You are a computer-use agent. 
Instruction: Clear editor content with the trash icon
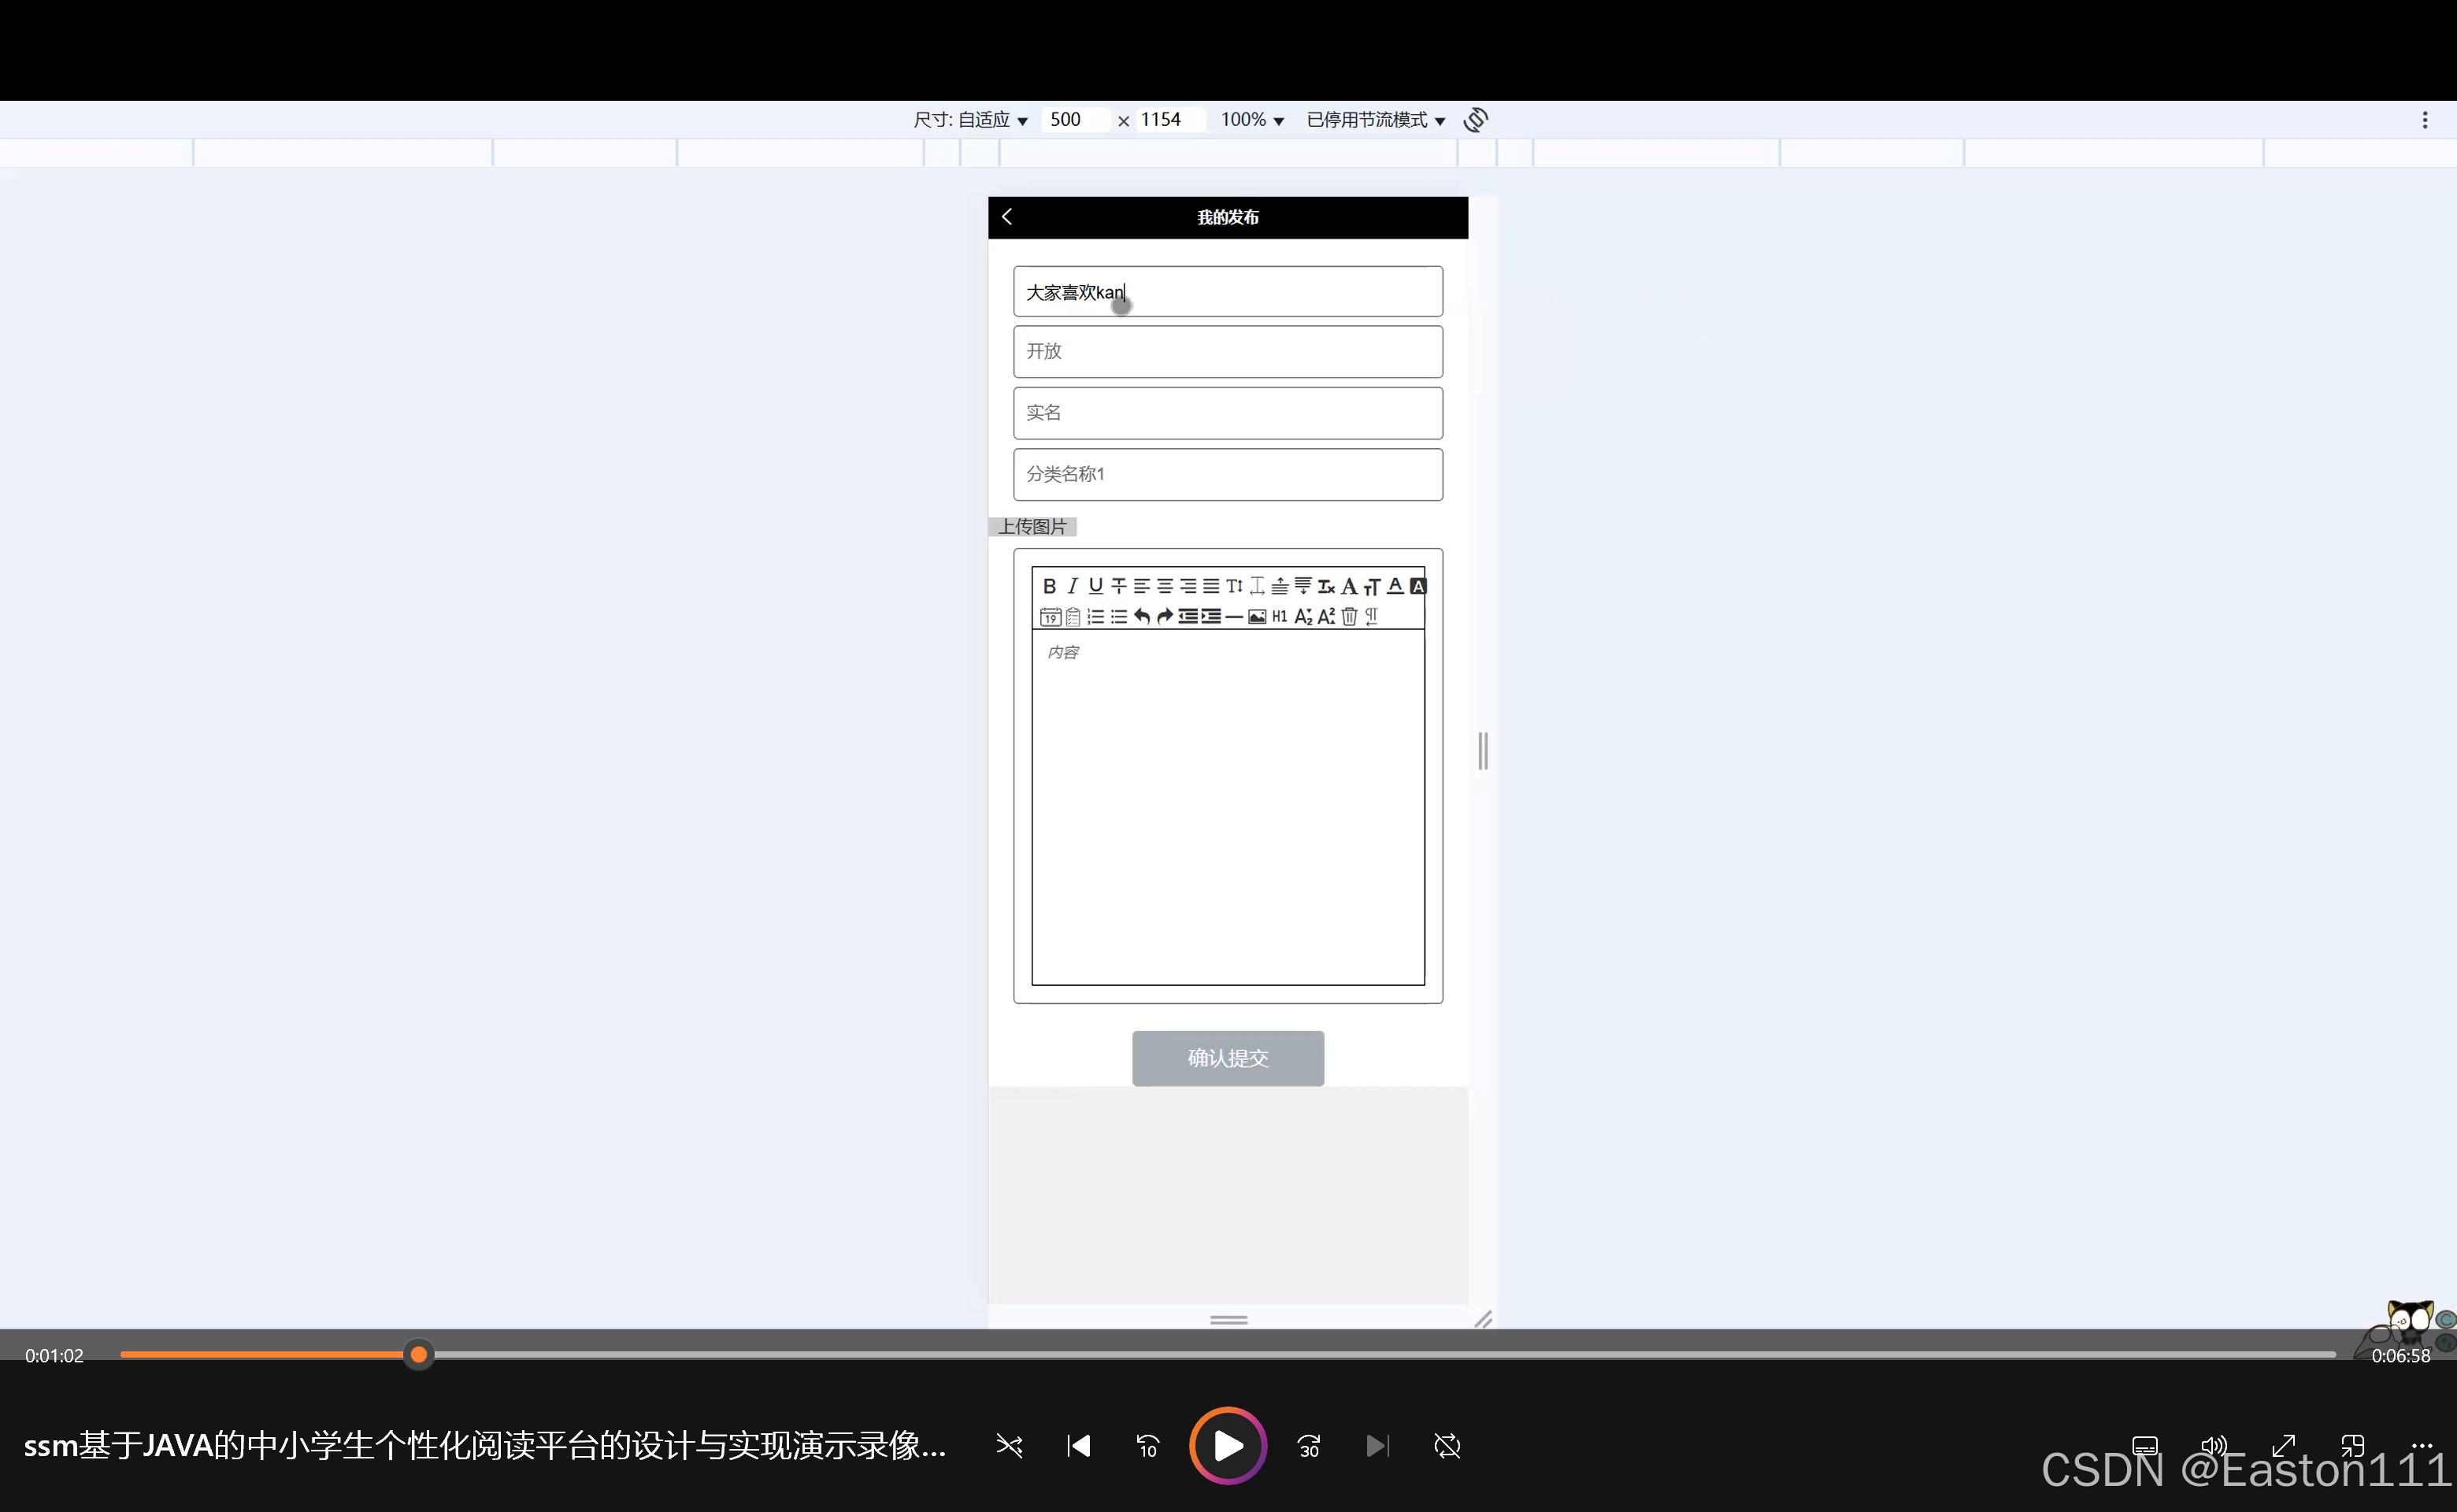click(1349, 616)
